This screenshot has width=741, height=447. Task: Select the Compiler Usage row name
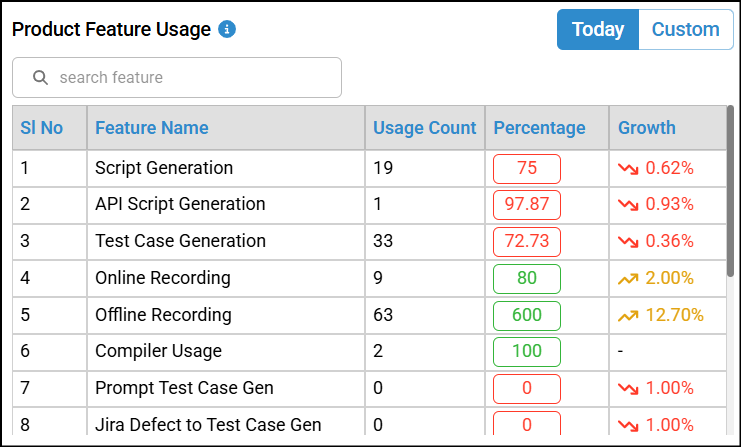coord(158,351)
